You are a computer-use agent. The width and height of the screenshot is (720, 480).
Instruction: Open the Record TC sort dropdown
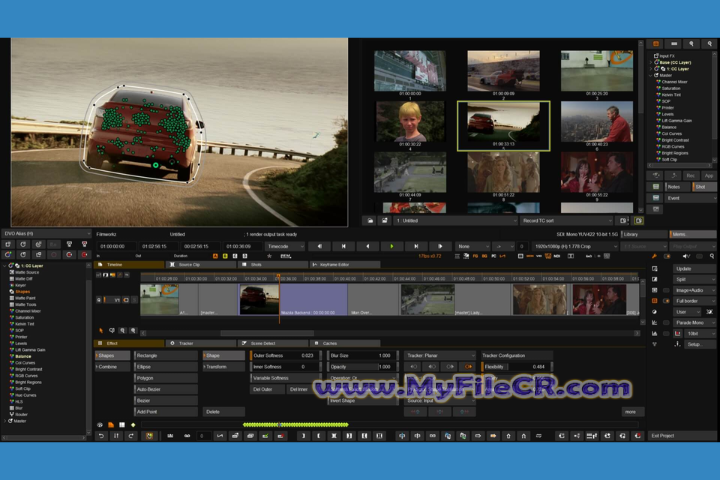tap(567, 220)
